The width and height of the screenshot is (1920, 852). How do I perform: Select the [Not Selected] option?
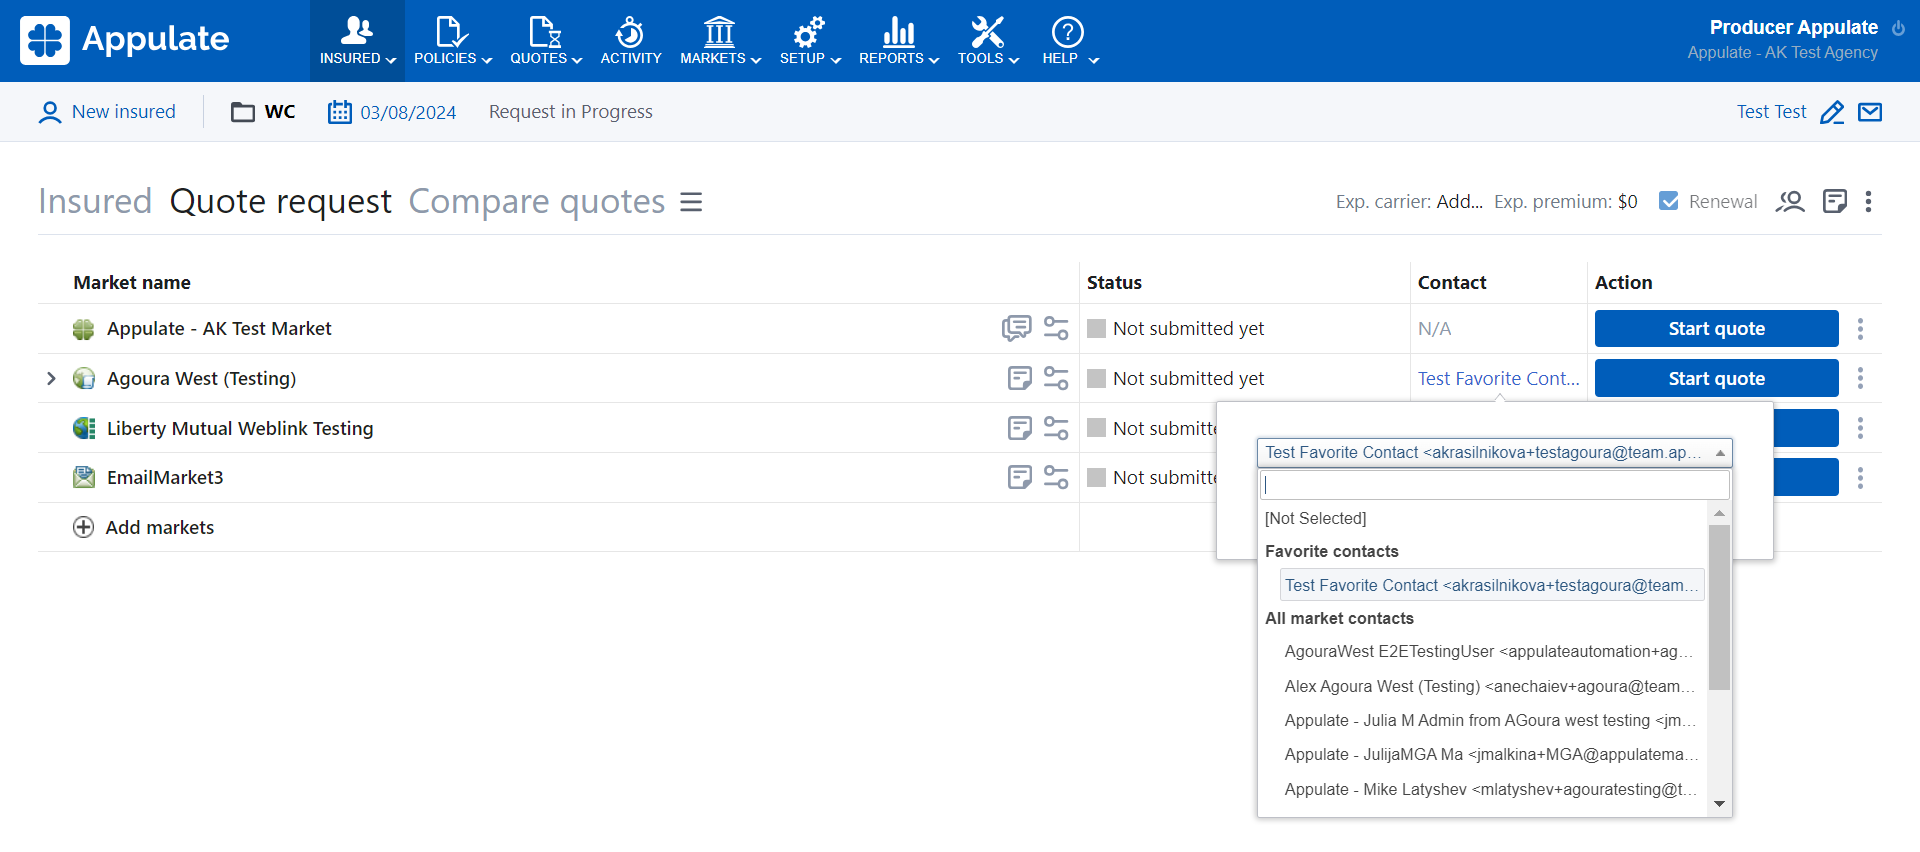[x=1315, y=518]
